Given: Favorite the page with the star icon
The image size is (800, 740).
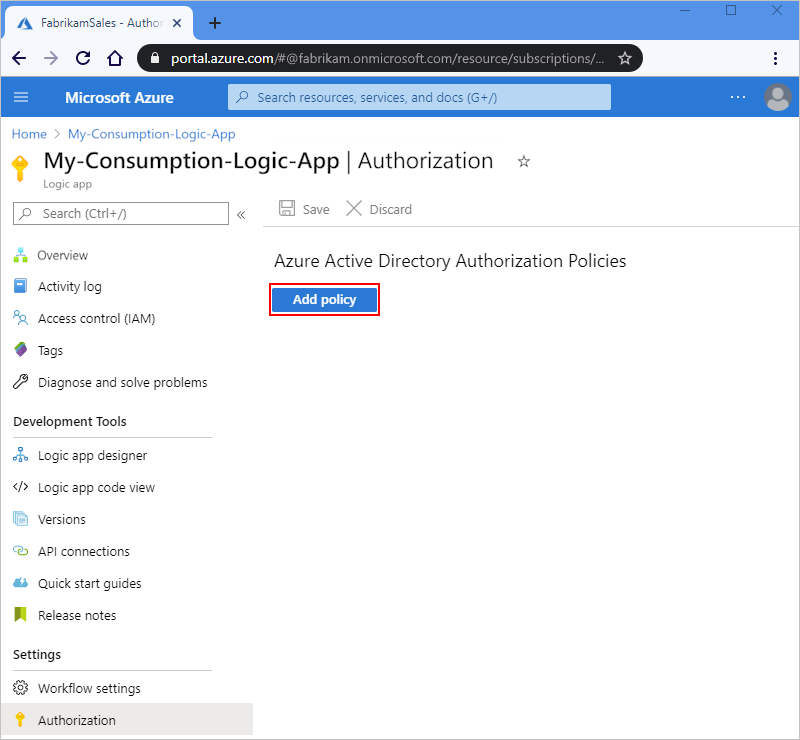Looking at the screenshot, I should coord(523,161).
